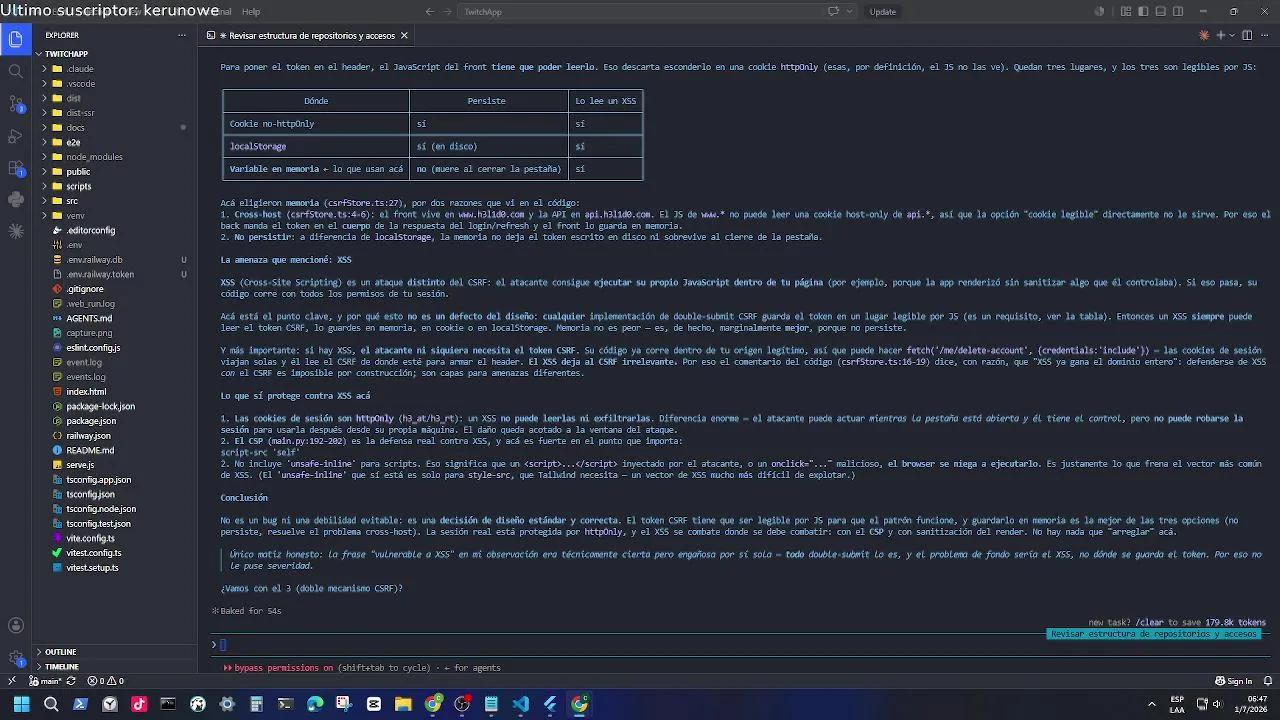Image resolution: width=1280 pixels, height=720 pixels.
Task: Expand the src folder
Action: [x=72, y=201]
